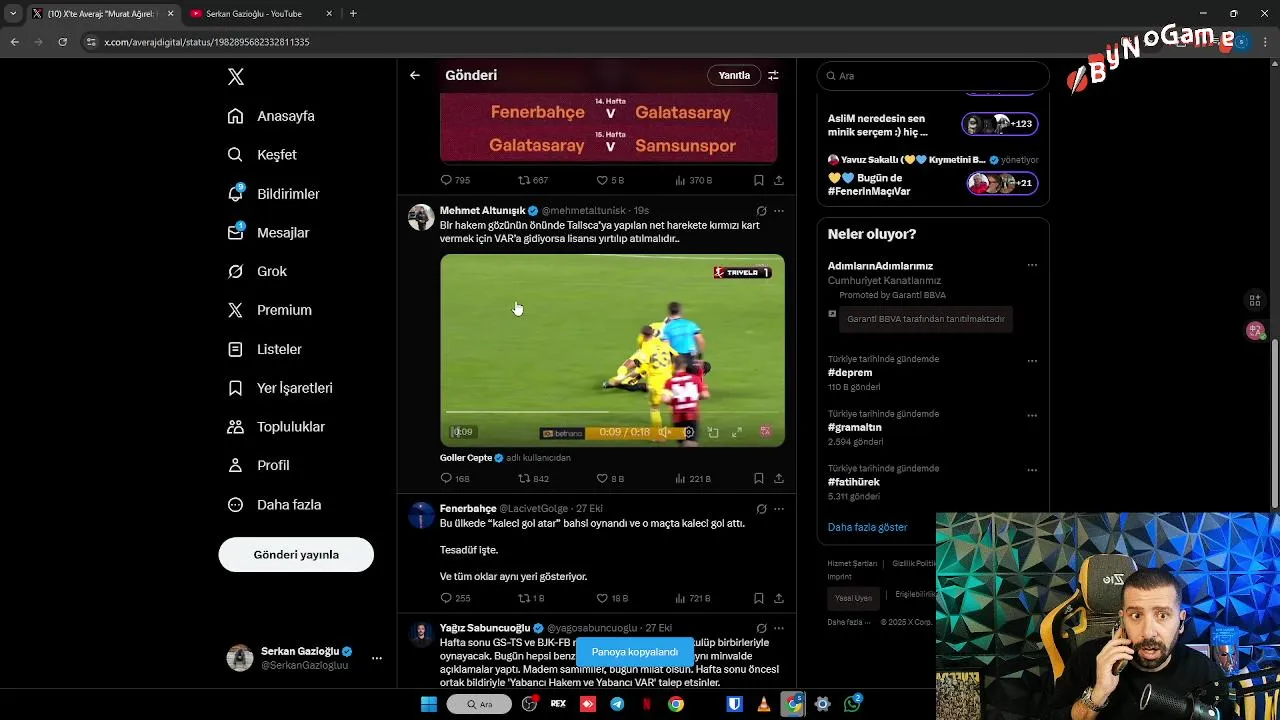The image size is (1280, 720).
Task: Open more options on Yağız Sabuncuoğlu post
Action: [x=779, y=628]
